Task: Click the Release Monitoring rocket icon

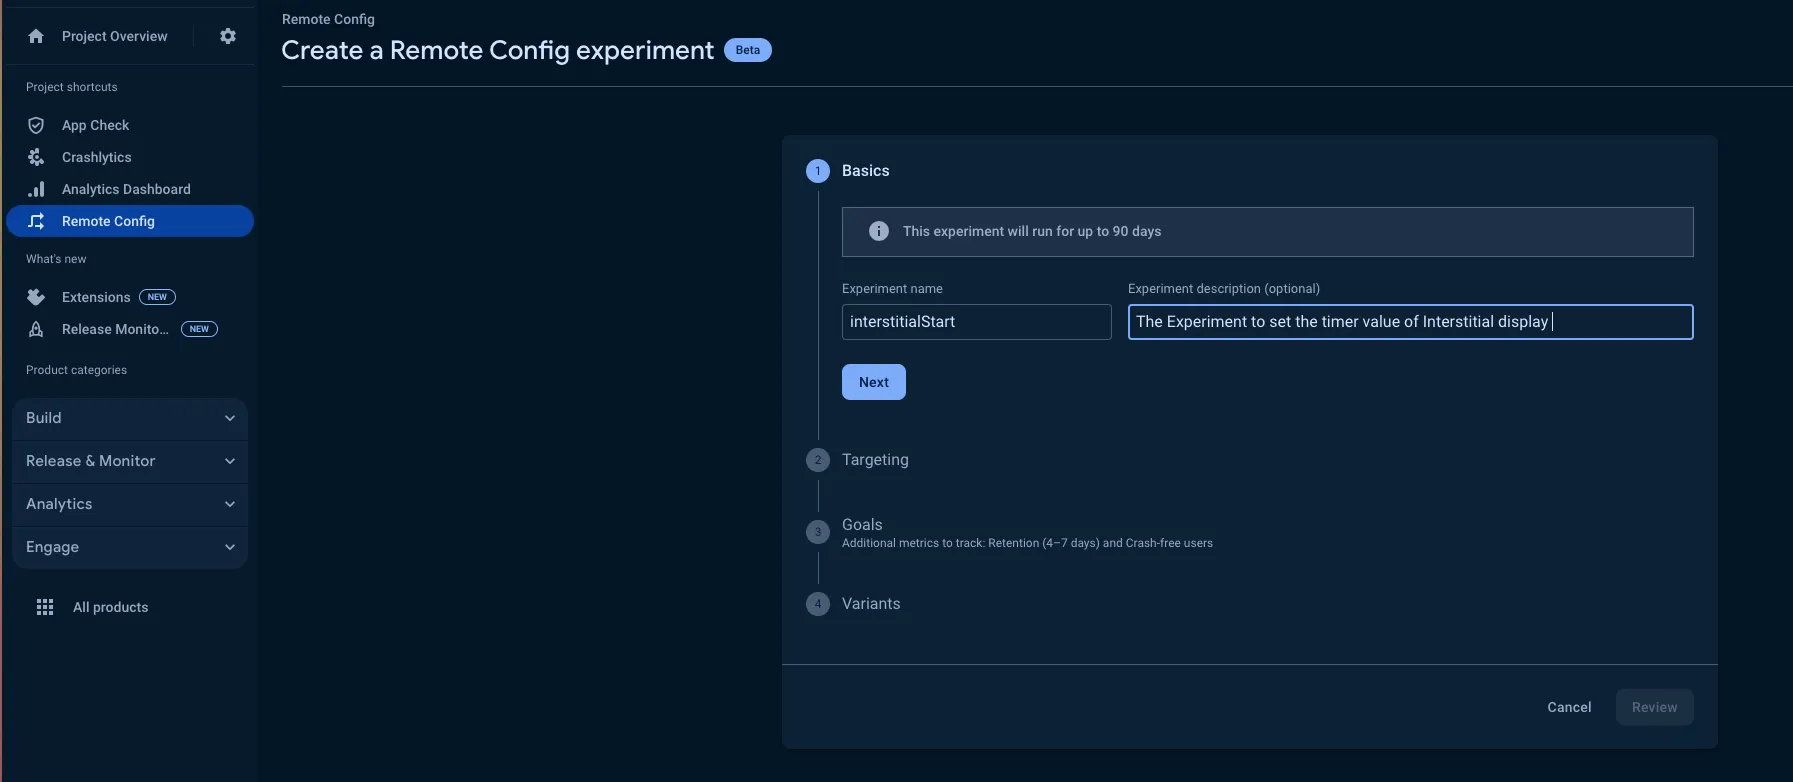Action: (36, 329)
